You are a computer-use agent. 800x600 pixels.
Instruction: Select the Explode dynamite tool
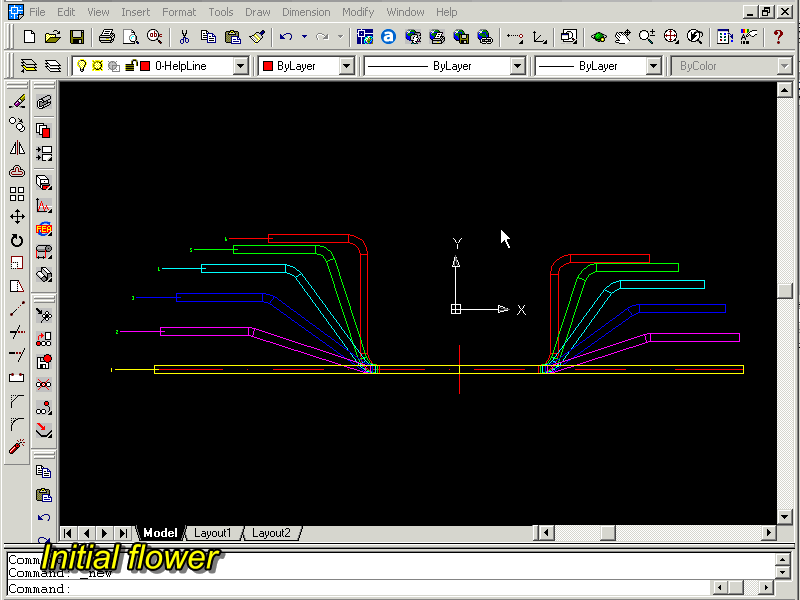(x=17, y=447)
